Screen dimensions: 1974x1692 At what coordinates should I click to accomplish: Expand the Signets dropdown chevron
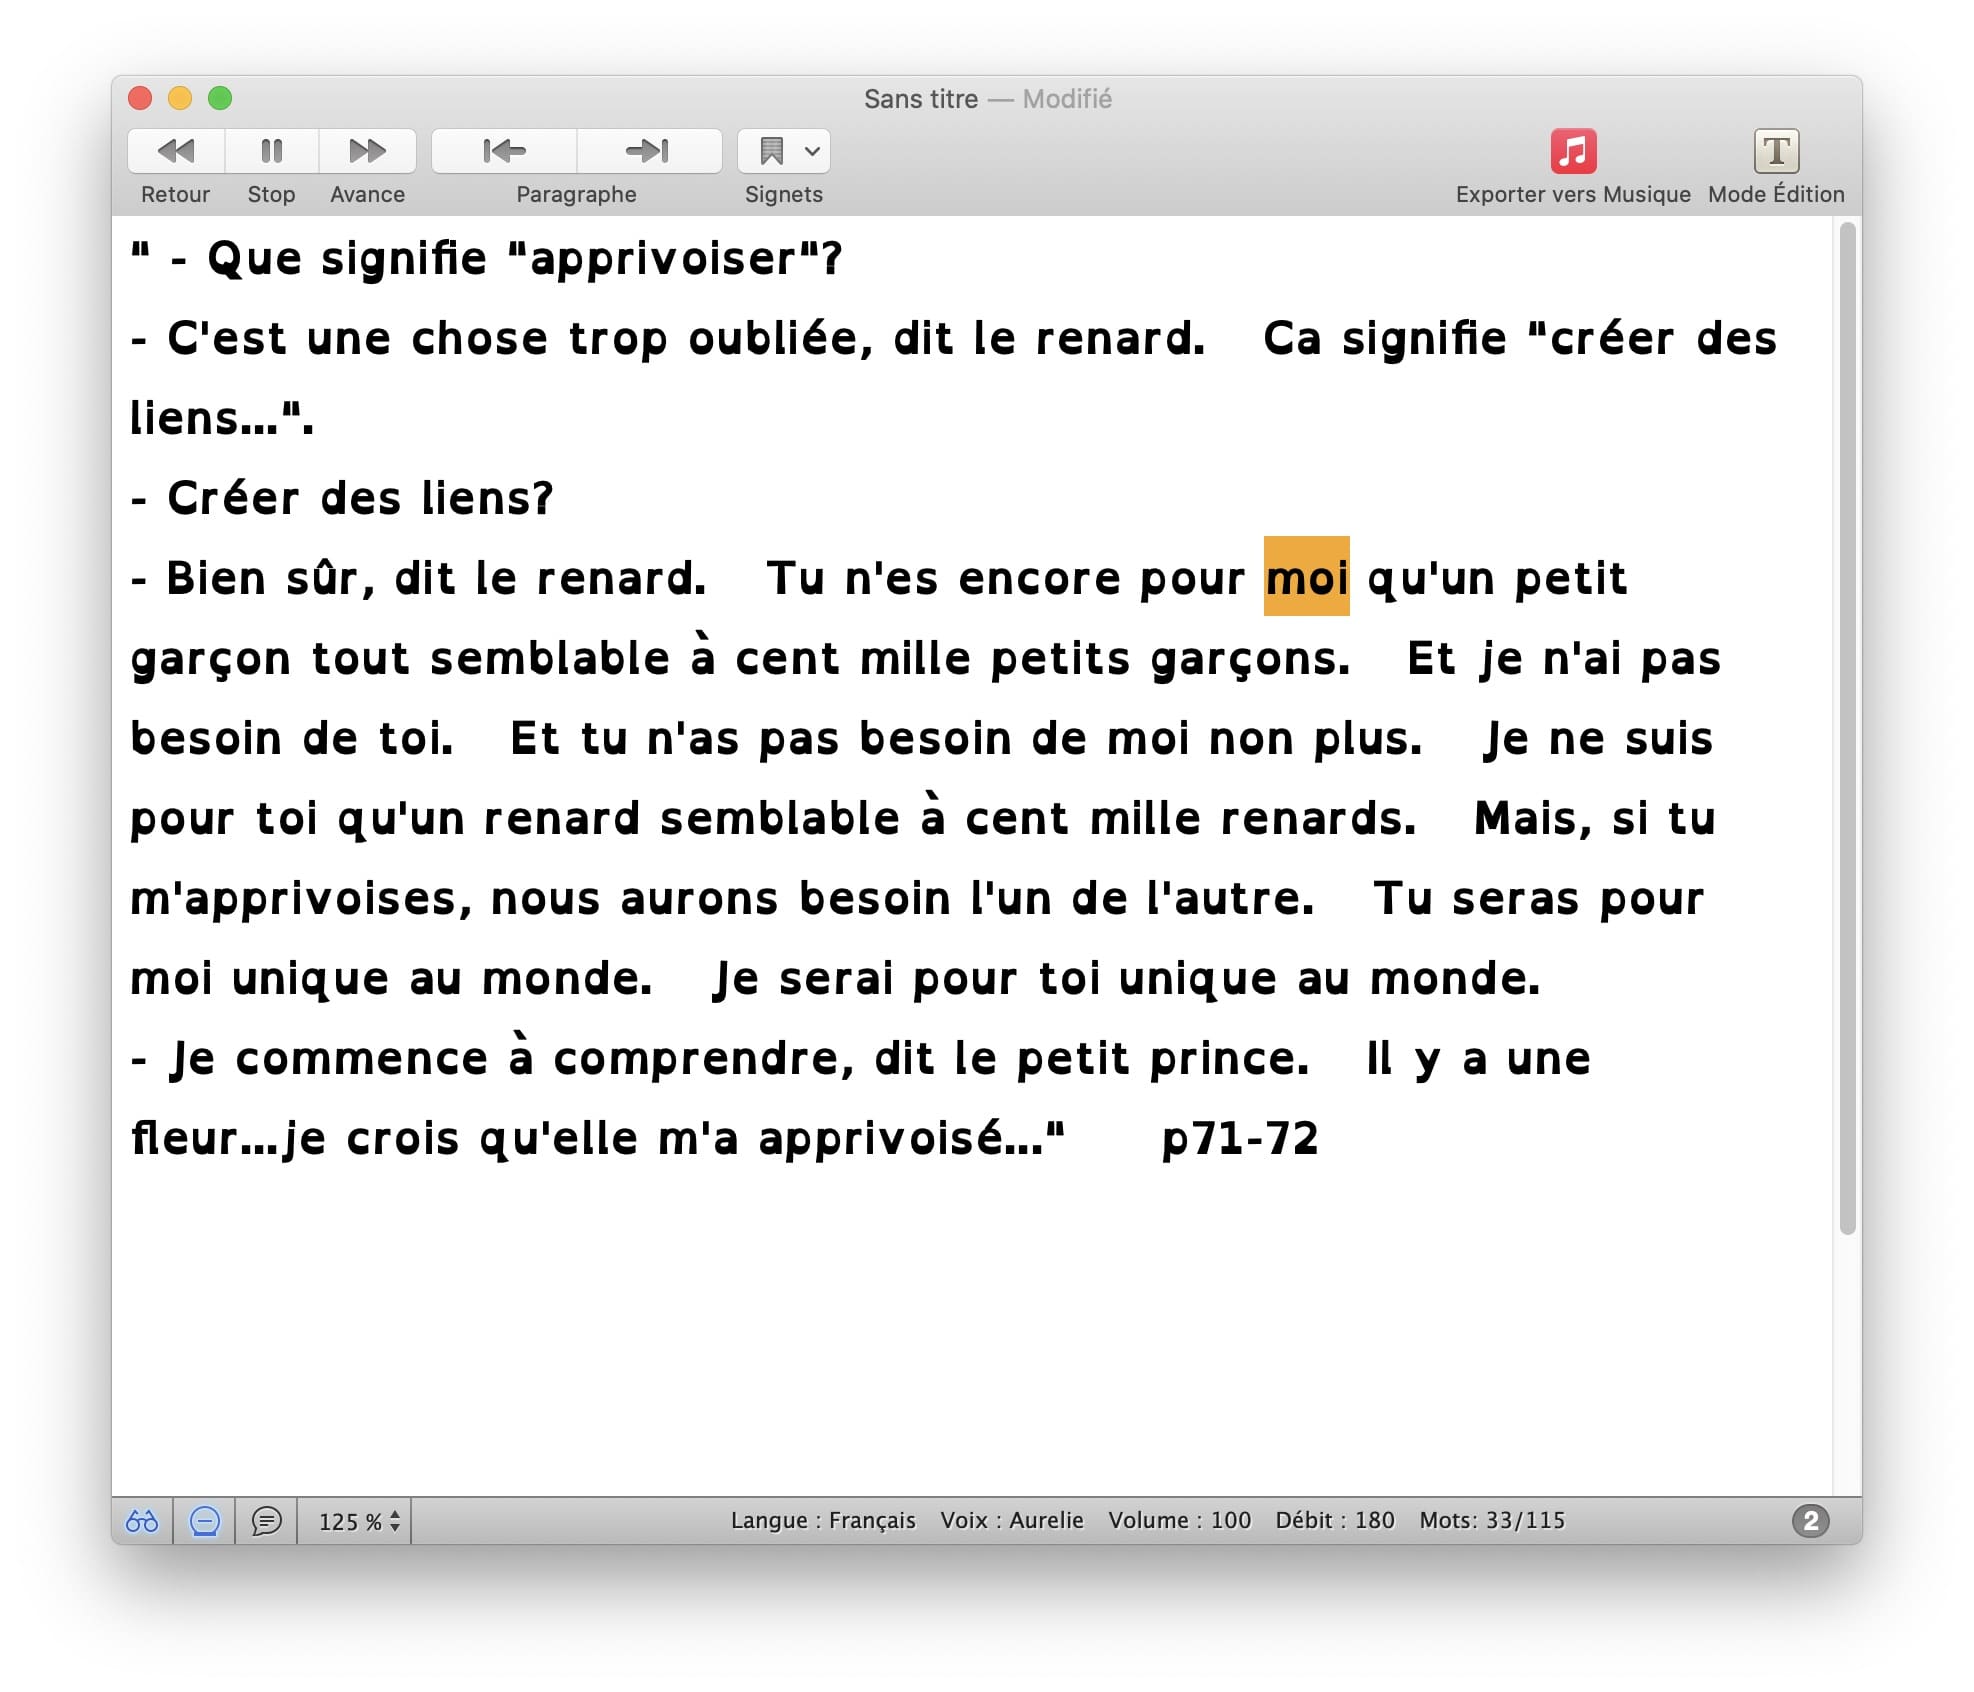[x=813, y=151]
